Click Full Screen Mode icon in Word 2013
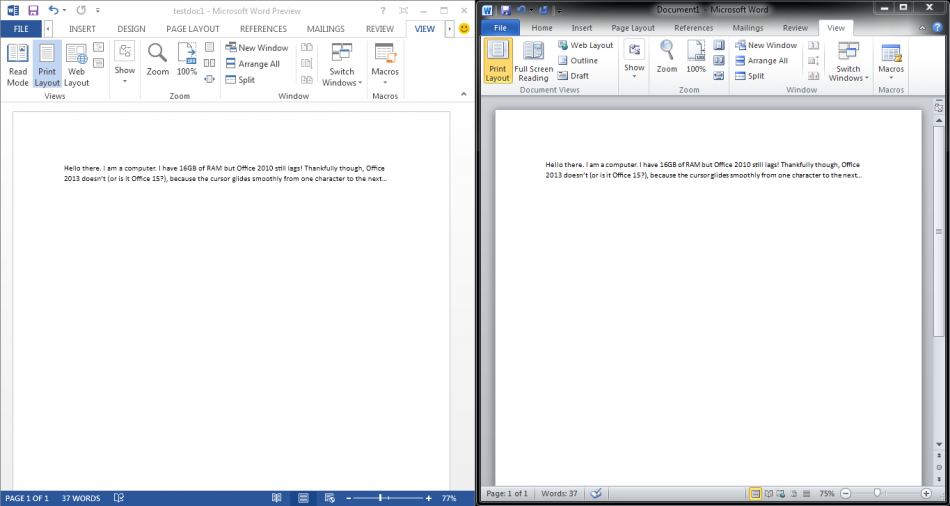 click(x=404, y=10)
